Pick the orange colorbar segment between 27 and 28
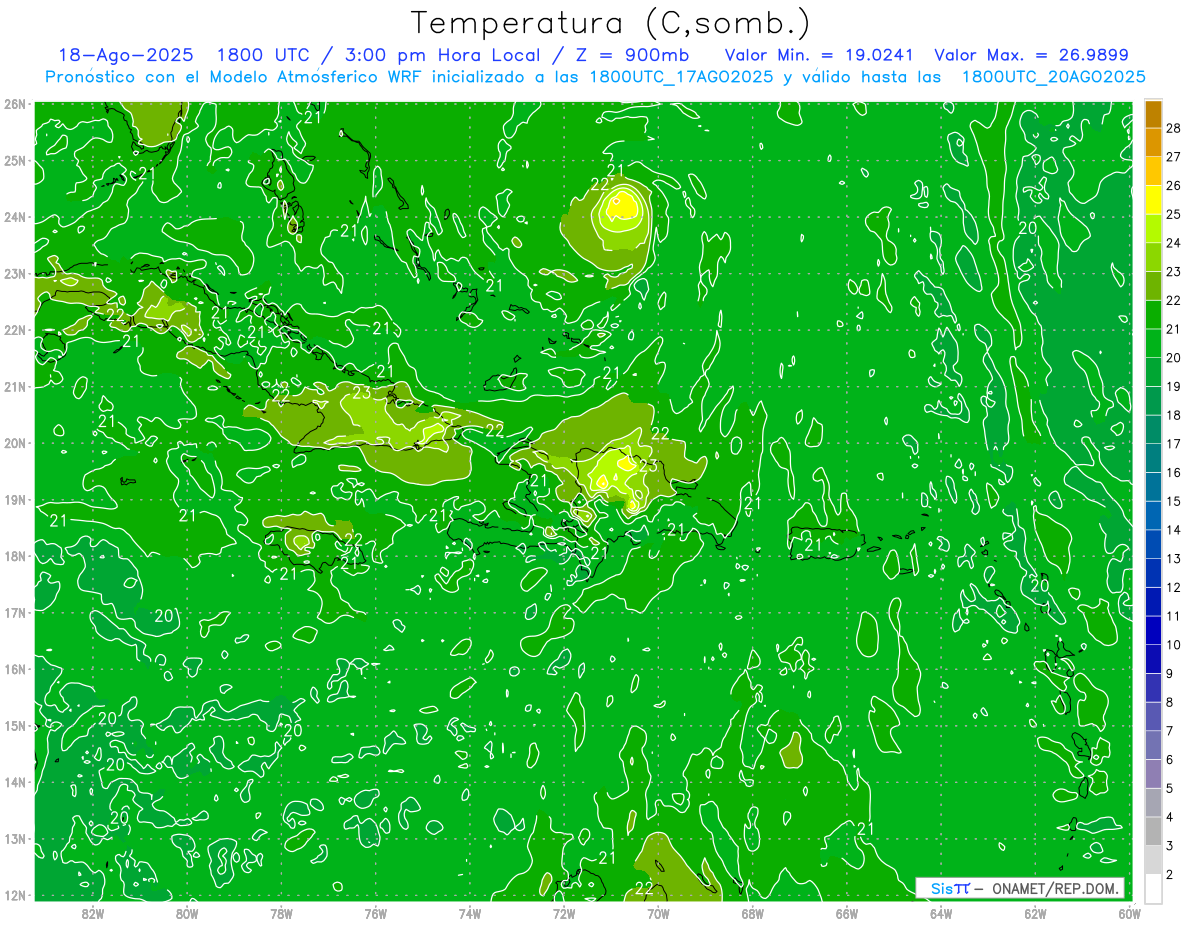The width and height of the screenshot is (1200, 927). click(x=1153, y=143)
